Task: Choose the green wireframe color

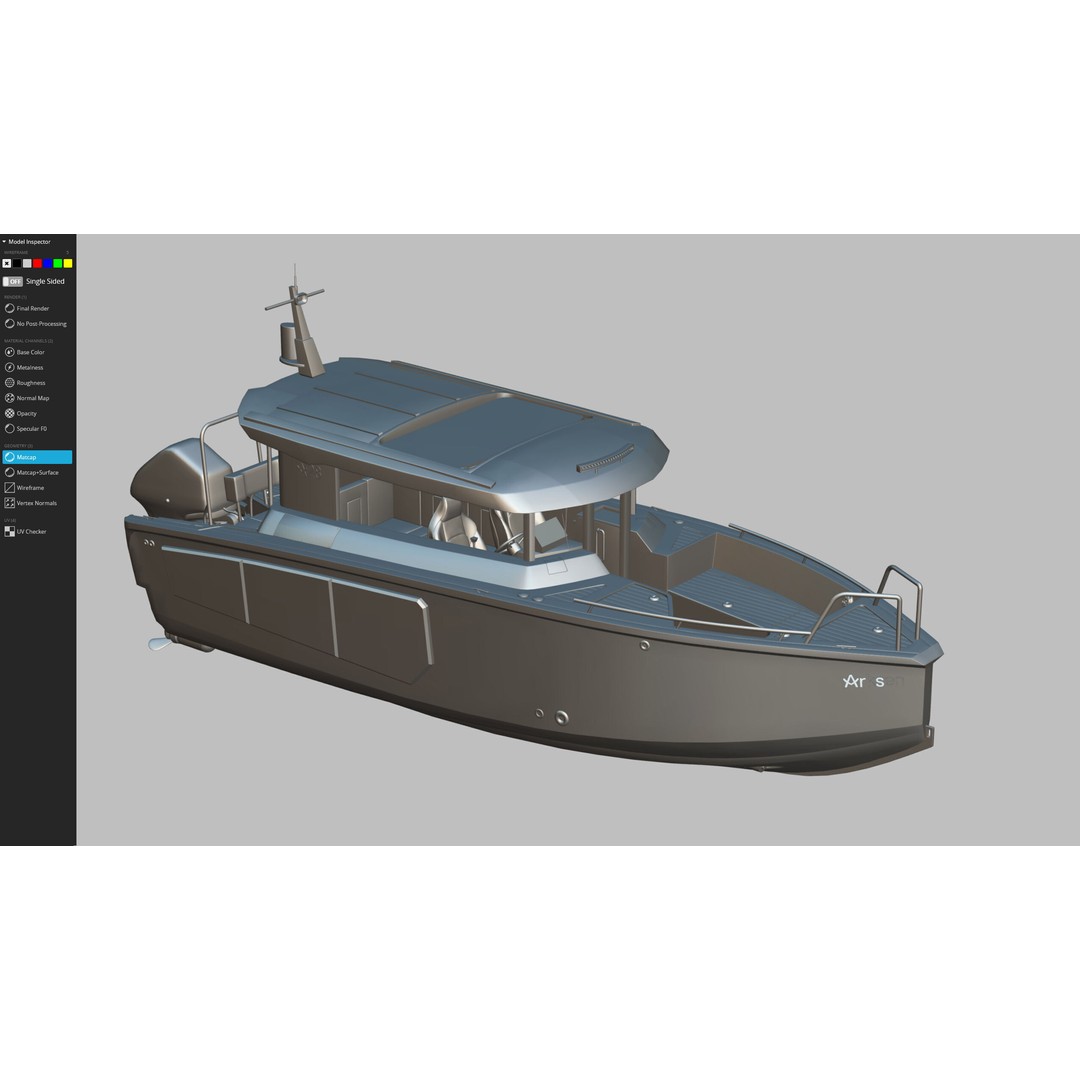Action: click(x=58, y=263)
